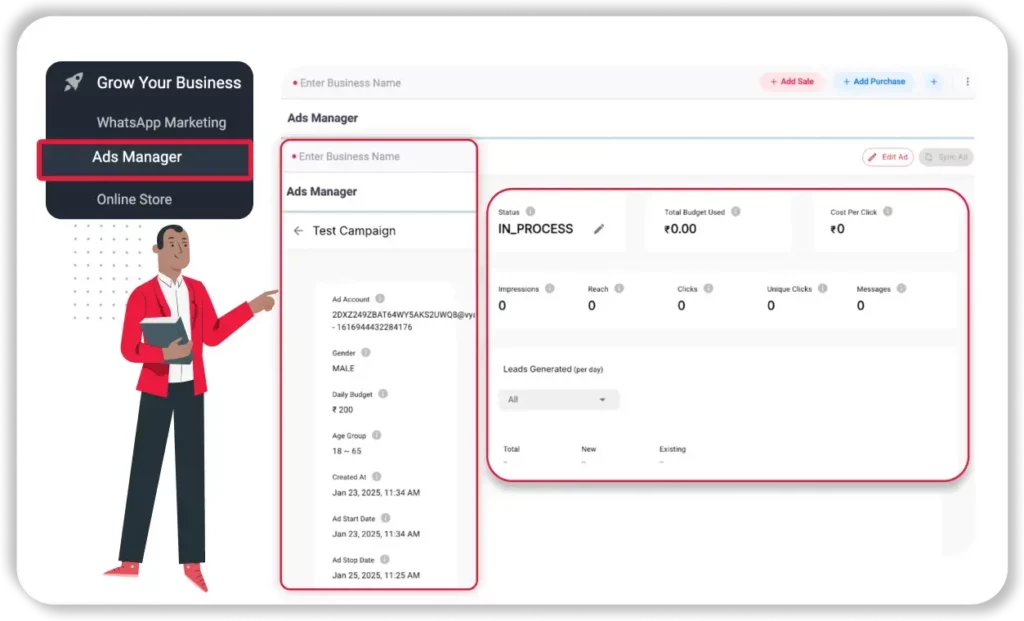Open Ads Manager from the sidebar menu
Screen dimensions: 1024x621
[x=137, y=157]
